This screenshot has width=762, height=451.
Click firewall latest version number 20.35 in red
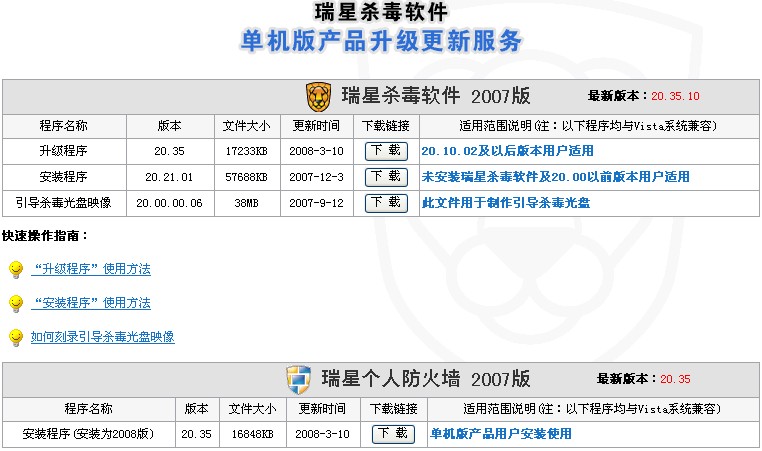675,379
